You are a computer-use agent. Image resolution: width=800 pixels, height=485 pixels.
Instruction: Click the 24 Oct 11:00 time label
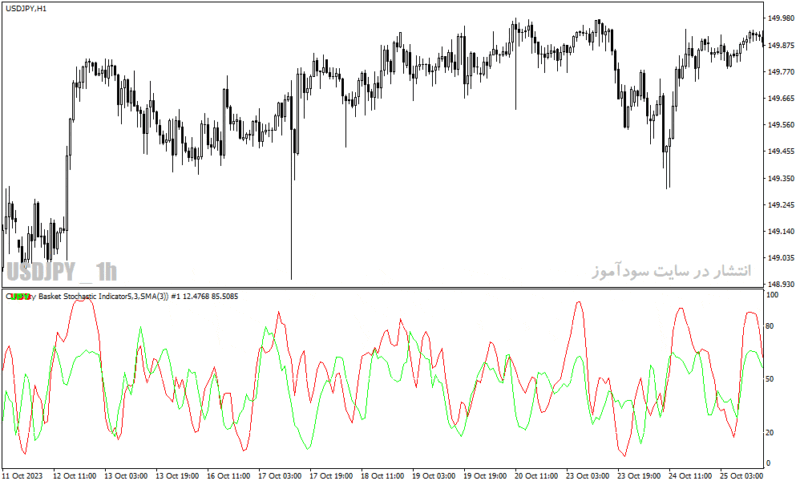690,476
